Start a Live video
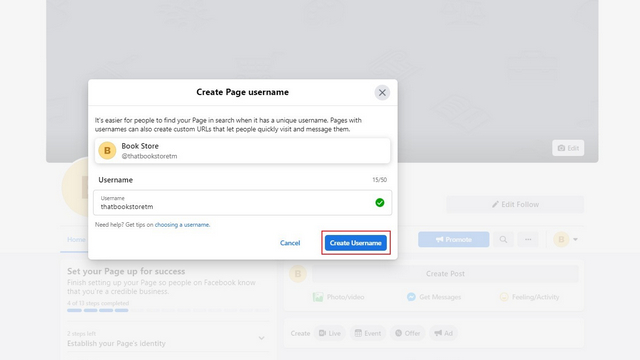This screenshot has width=640, height=360. tap(330, 333)
